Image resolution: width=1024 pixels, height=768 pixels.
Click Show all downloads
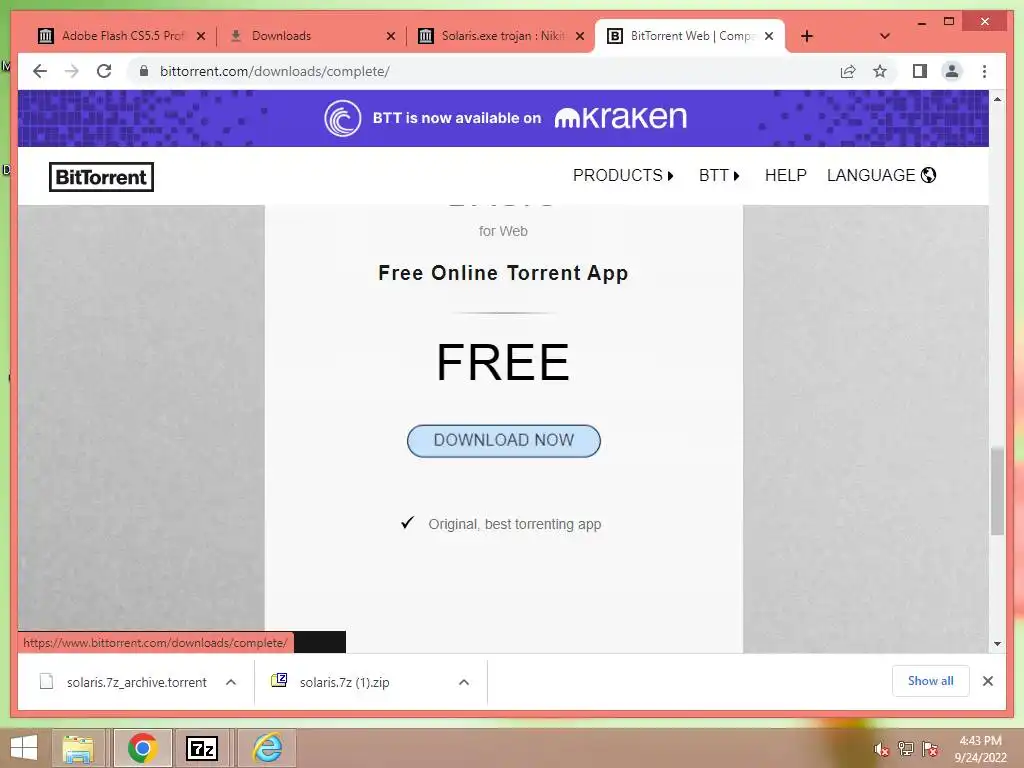(x=931, y=681)
